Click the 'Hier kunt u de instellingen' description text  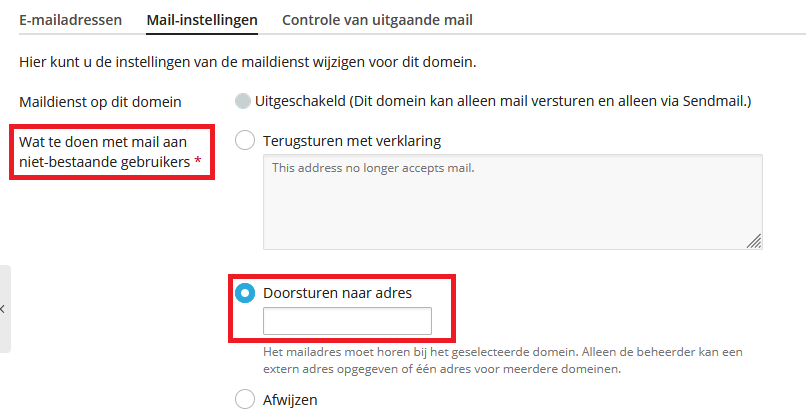[248, 62]
